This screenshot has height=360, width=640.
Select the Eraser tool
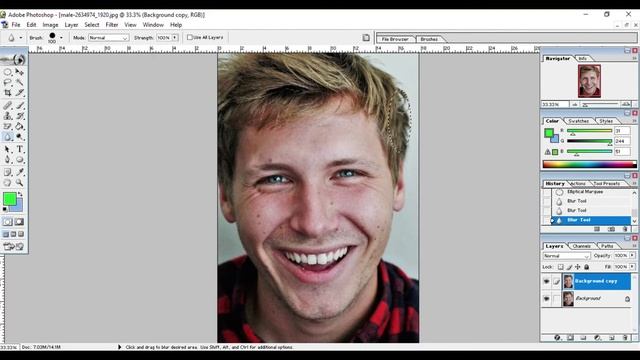point(8,127)
